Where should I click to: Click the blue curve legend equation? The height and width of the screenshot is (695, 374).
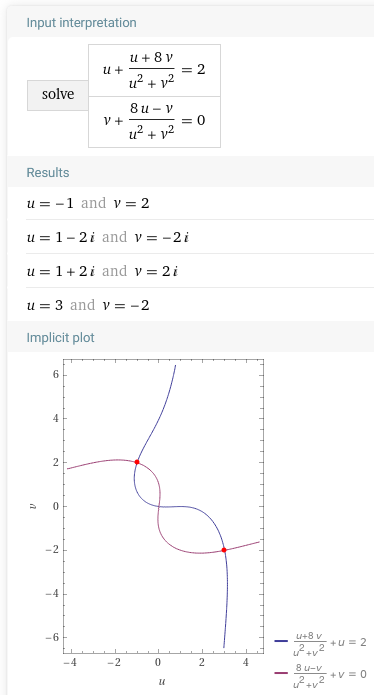(x=330, y=641)
